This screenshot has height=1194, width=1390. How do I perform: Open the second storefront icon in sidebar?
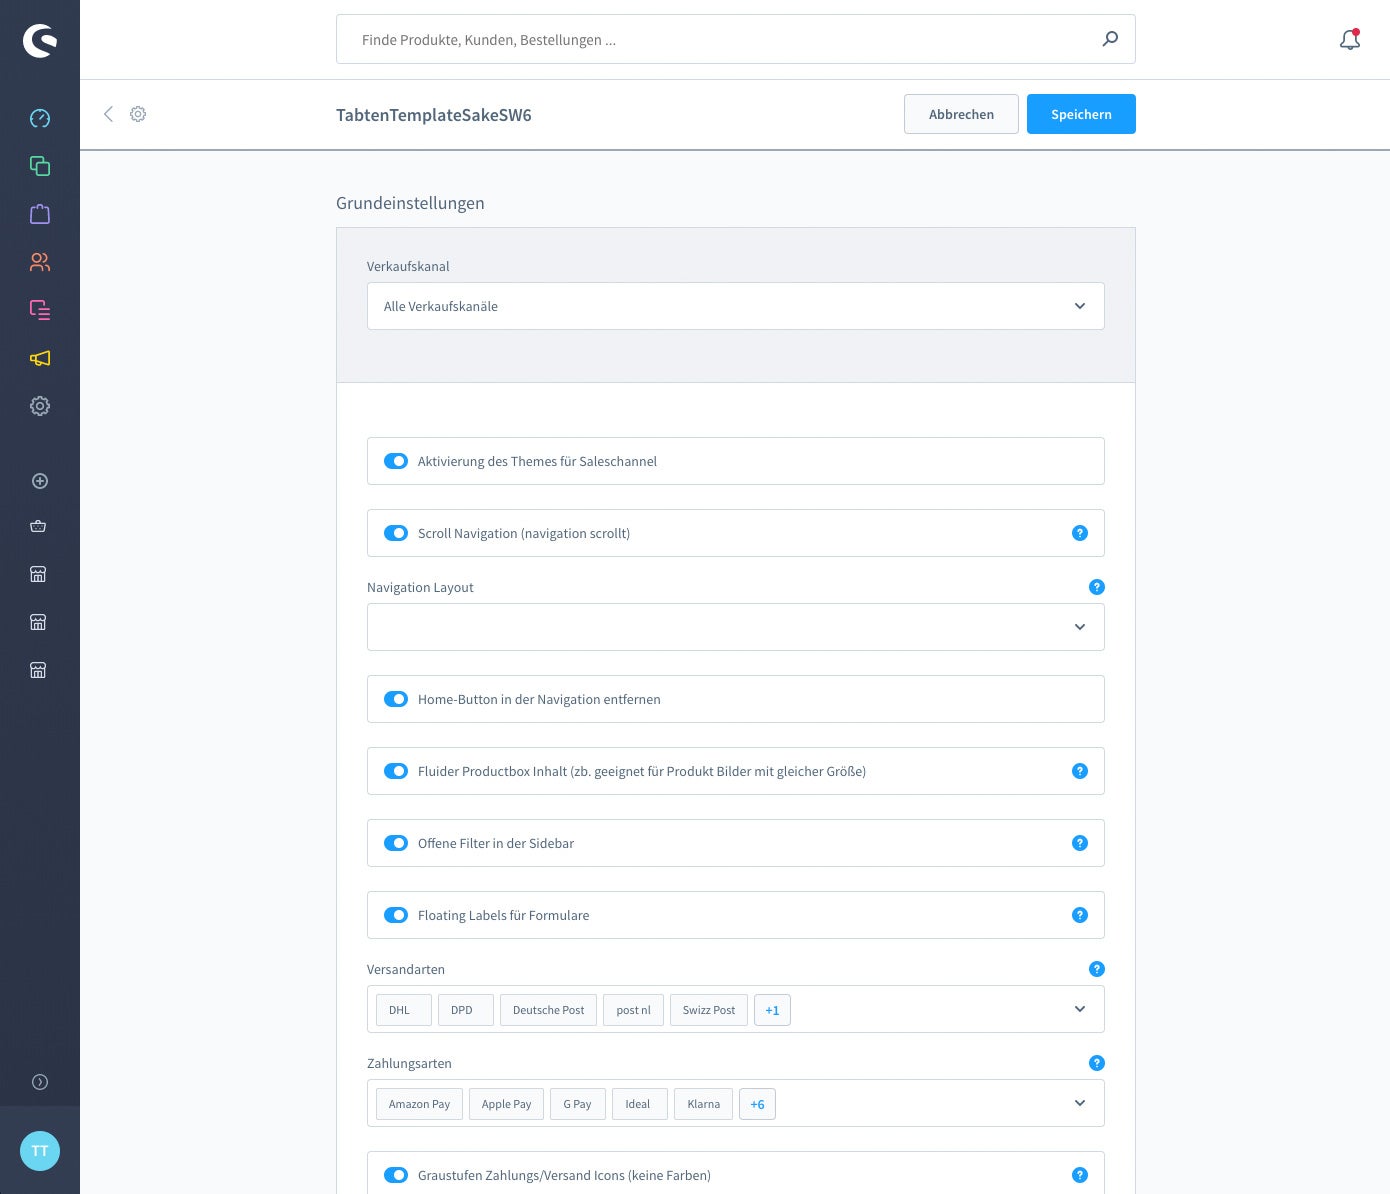[x=38, y=622]
